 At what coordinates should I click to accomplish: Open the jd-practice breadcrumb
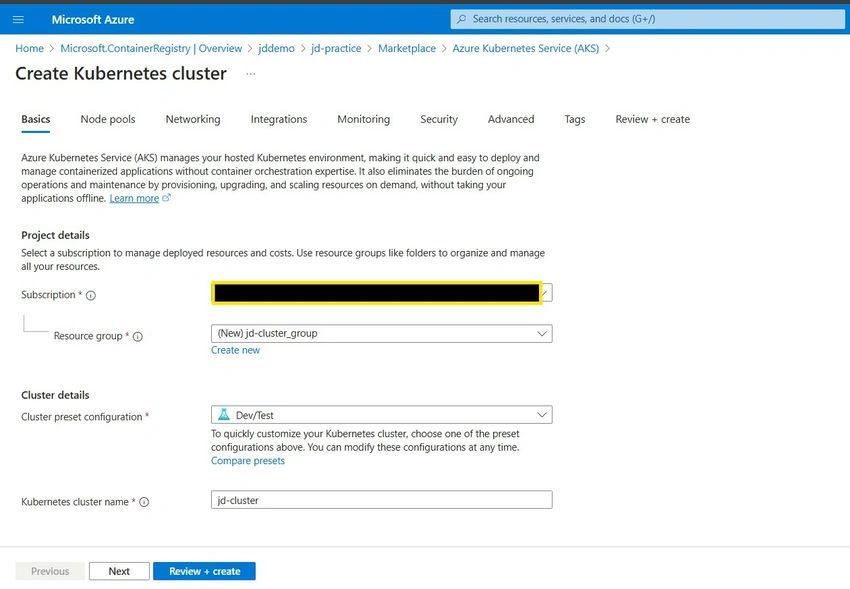(x=336, y=48)
